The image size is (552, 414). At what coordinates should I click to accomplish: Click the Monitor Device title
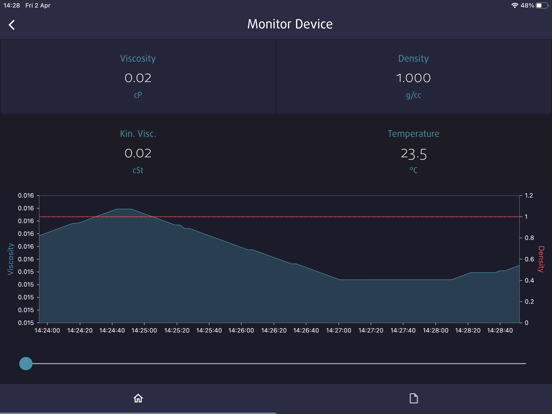coord(290,24)
